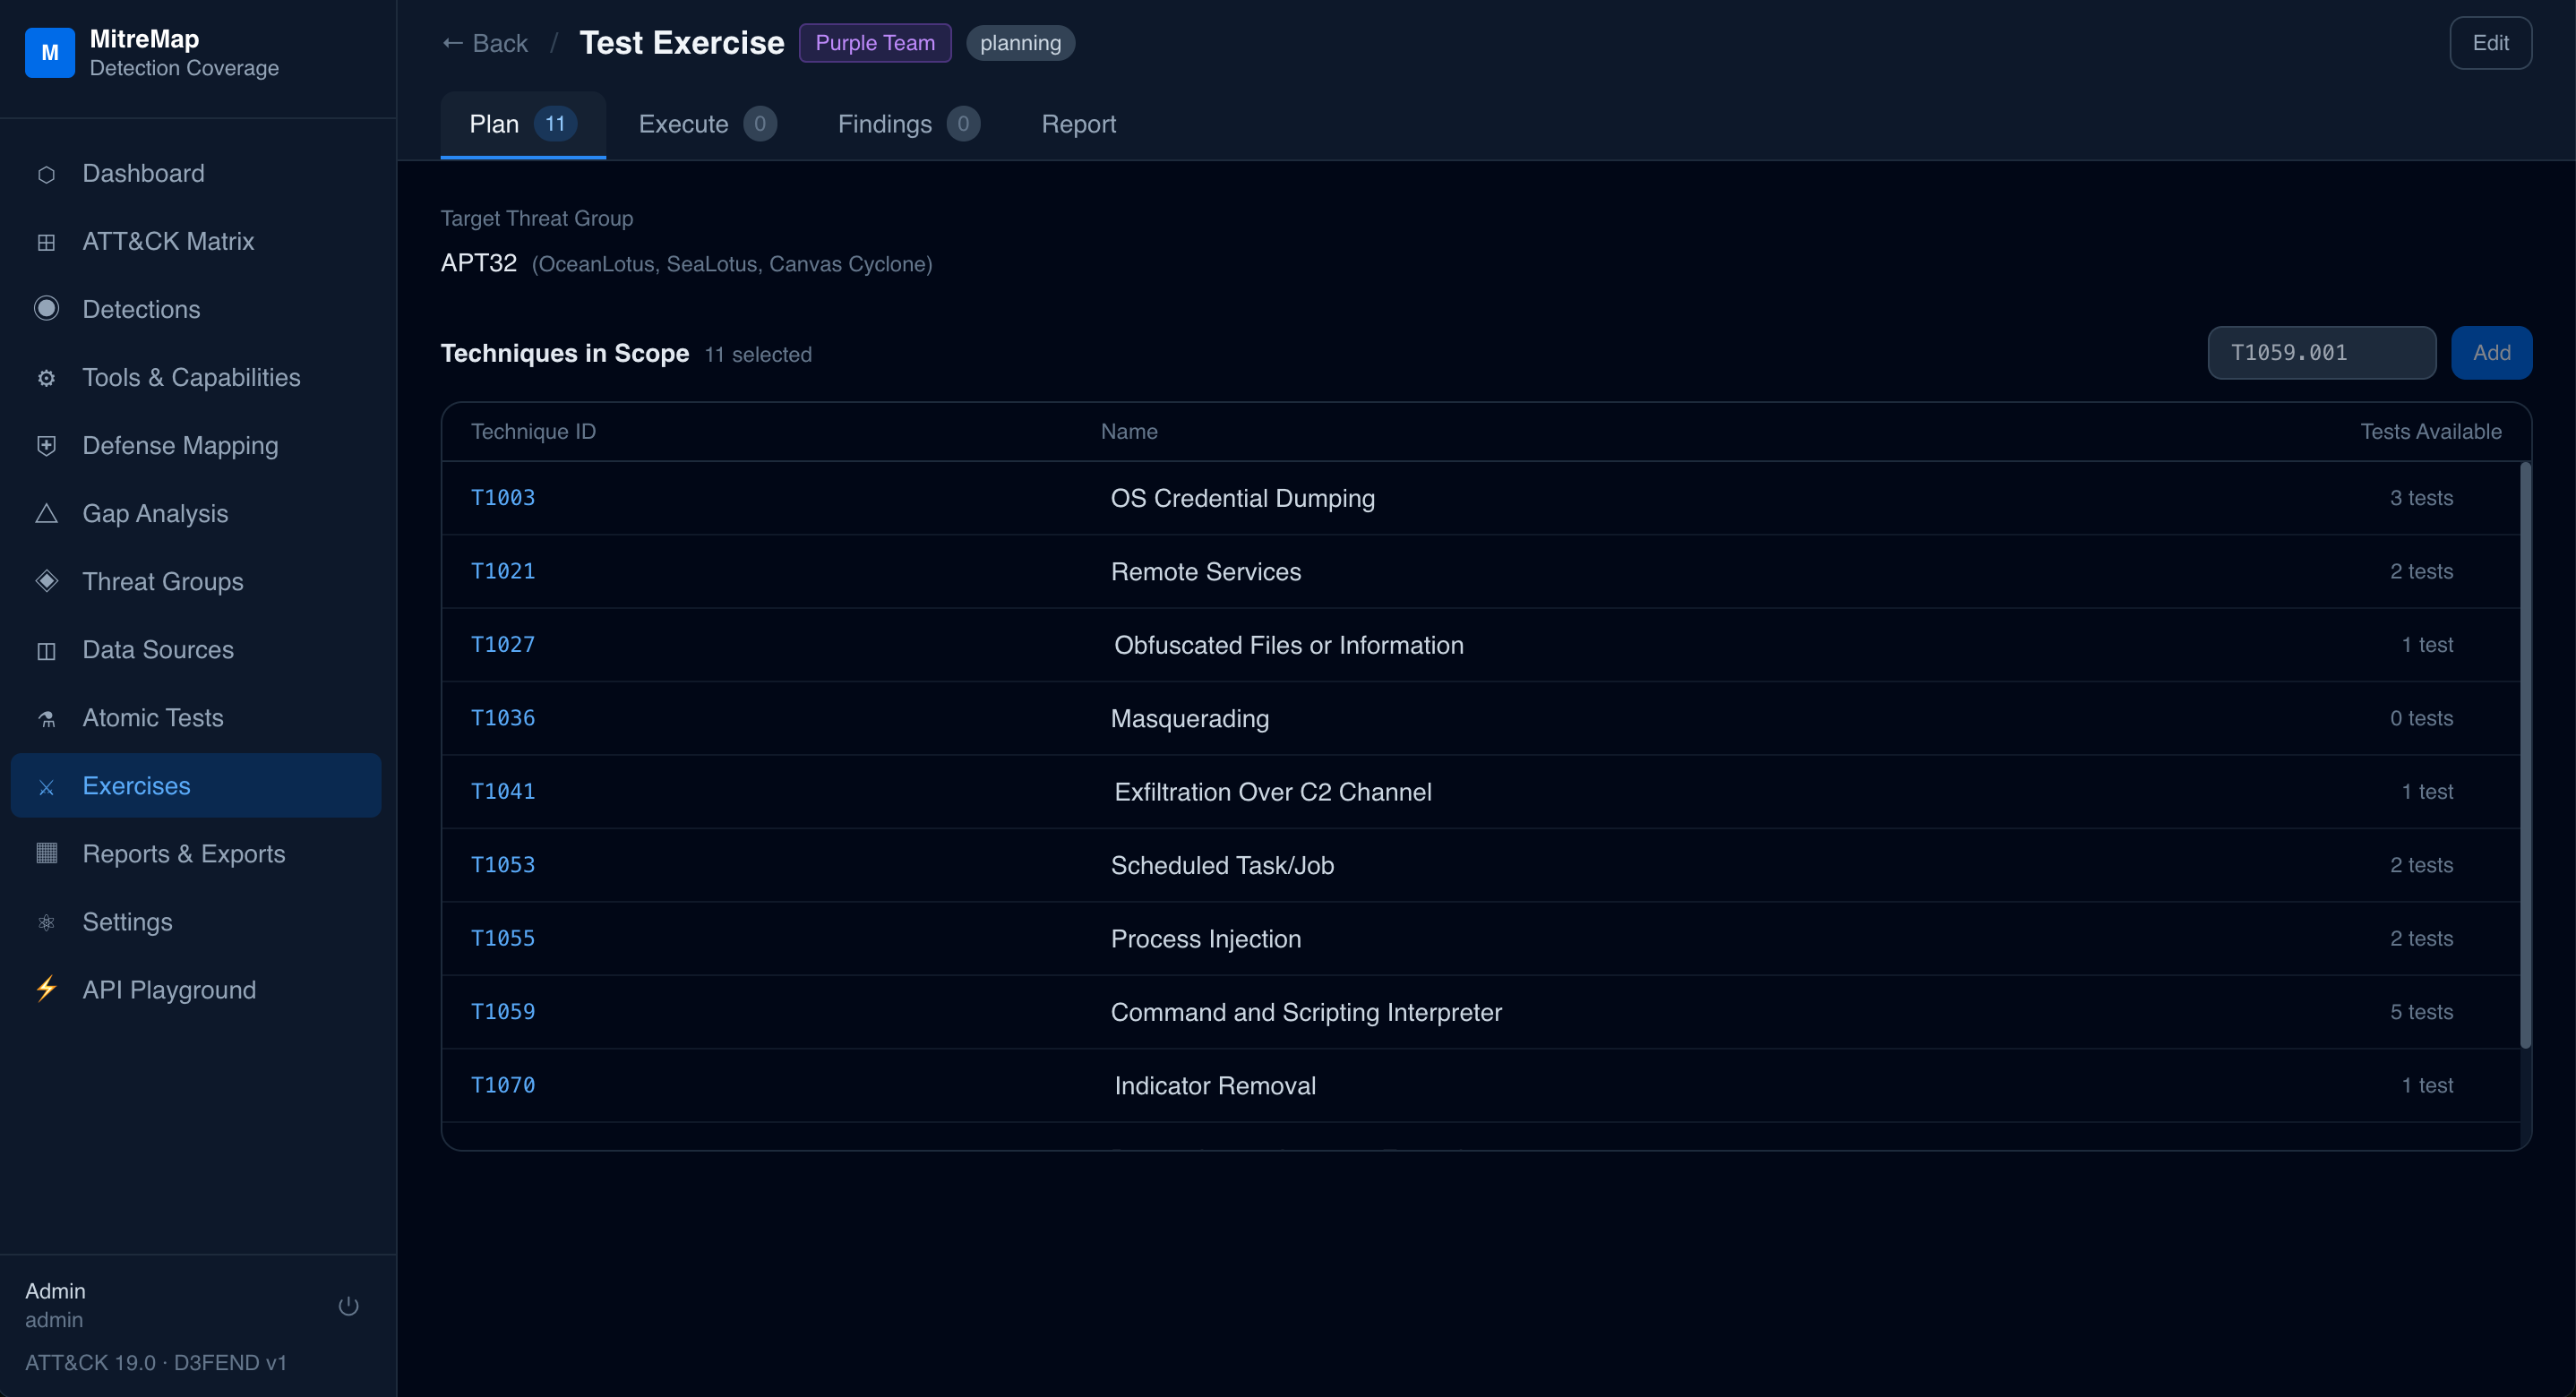Click the Edit button
Viewport: 2576px width, 1397px height.
click(x=2490, y=43)
